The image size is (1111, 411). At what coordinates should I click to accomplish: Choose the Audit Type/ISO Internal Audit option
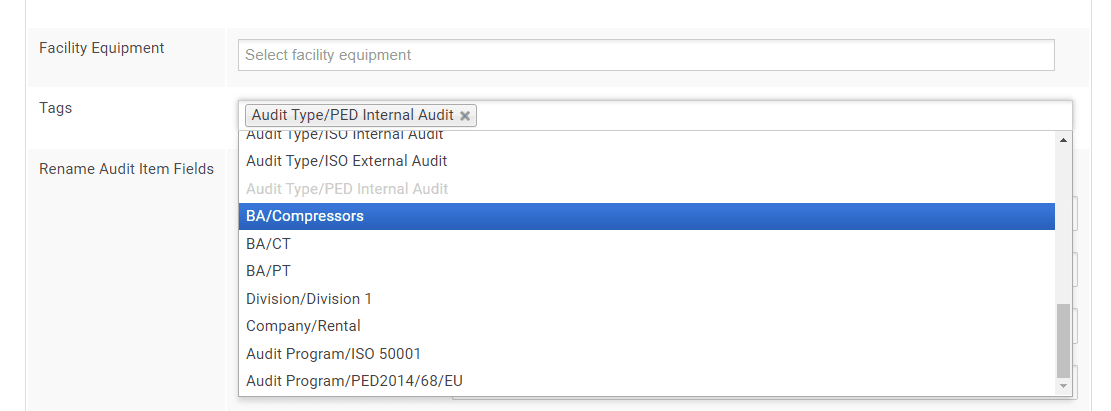[344, 136]
